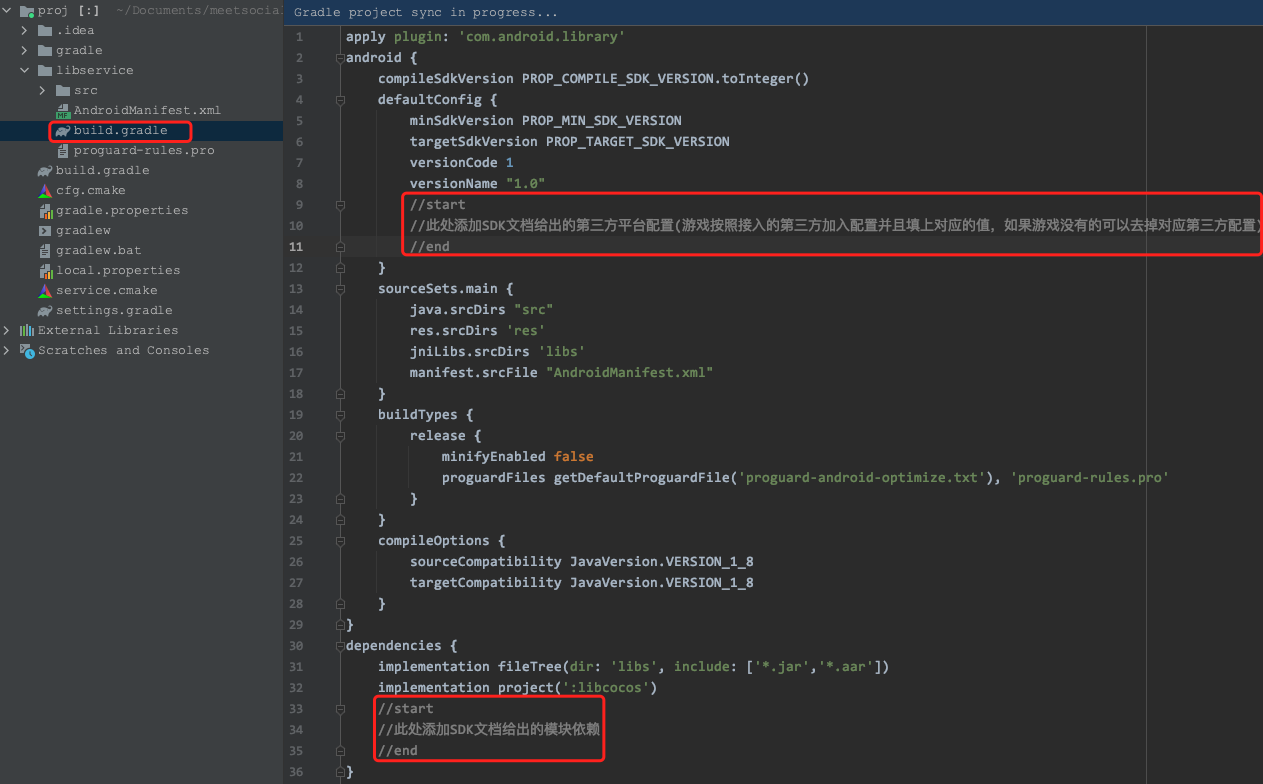Image resolution: width=1263 pixels, height=784 pixels.
Task: Open the build.gradle listed above cfg.cmake
Action: [x=103, y=170]
